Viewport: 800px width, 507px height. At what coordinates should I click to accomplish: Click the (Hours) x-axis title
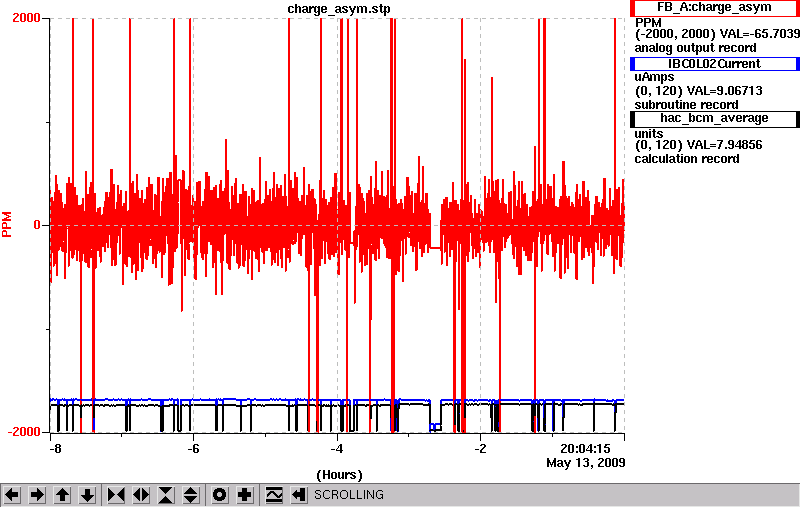[339, 475]
